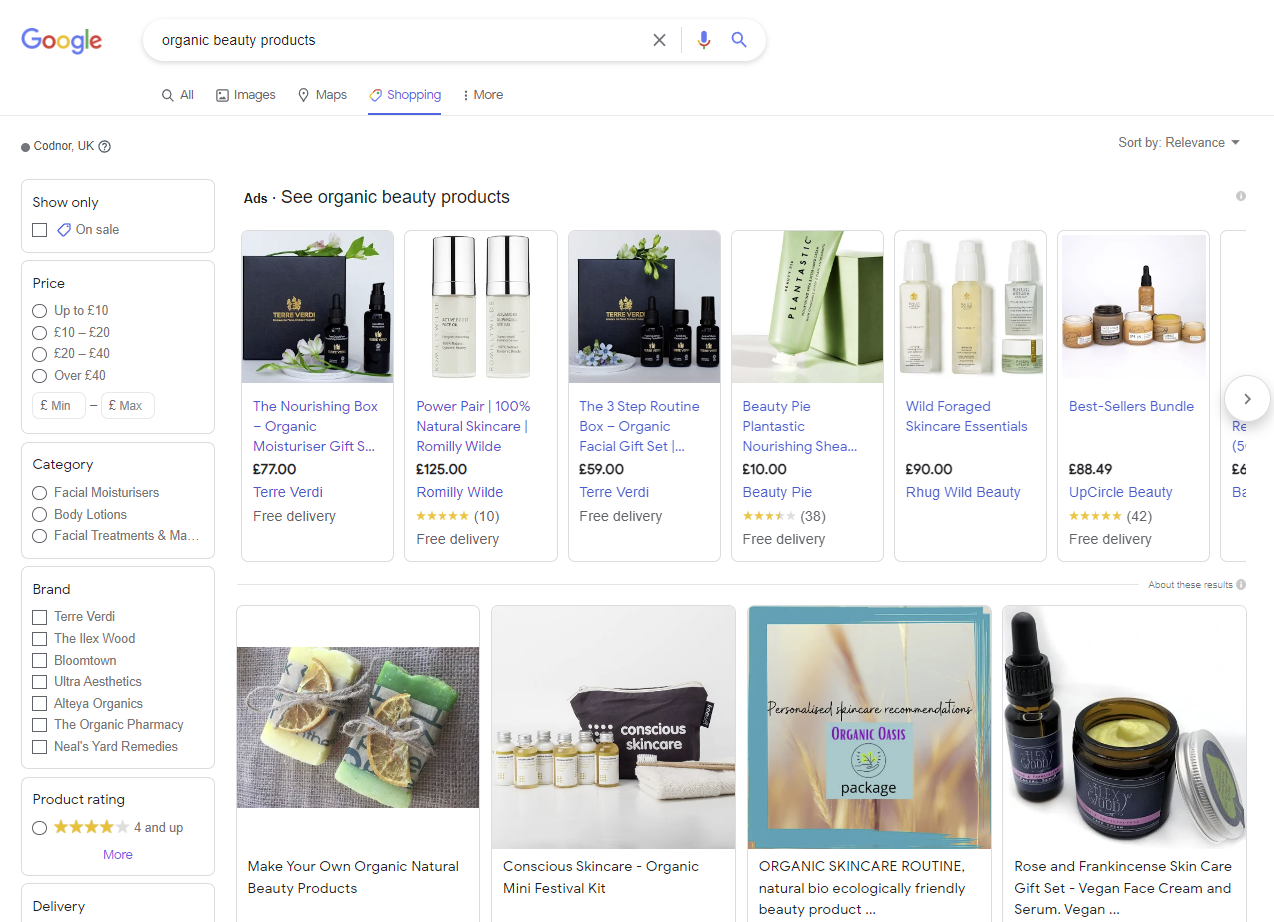Click inside the £ Min price field

pos(58,405)
